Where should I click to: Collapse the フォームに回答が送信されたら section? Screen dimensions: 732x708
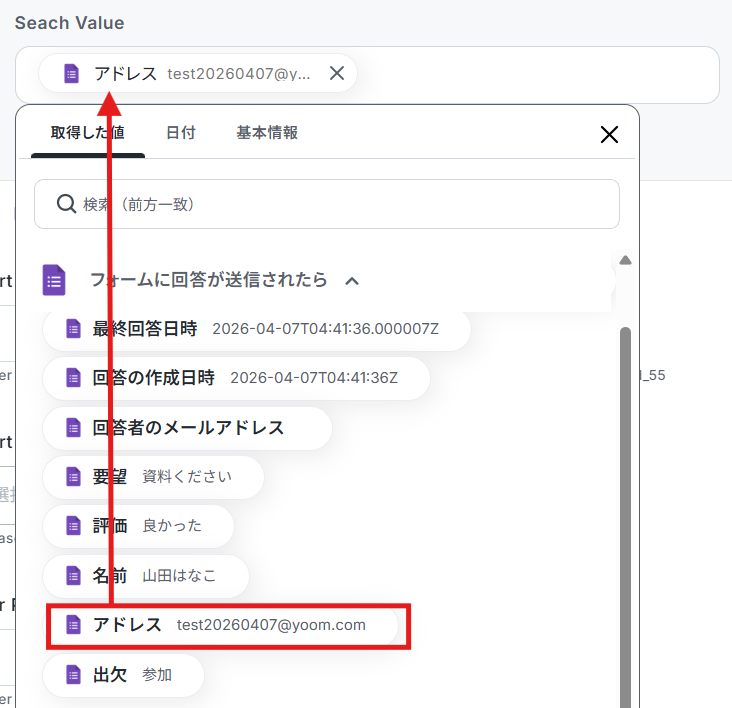pyautogui.click(x=352, y=281)
